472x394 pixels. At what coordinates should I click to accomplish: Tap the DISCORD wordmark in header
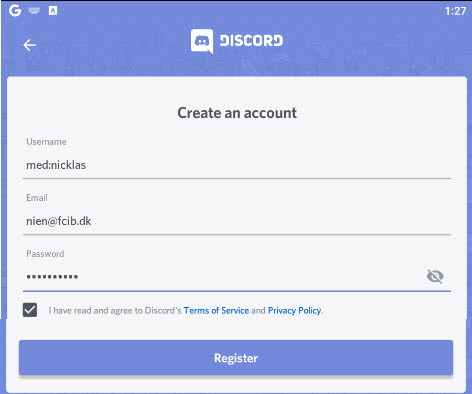[251, 41]
